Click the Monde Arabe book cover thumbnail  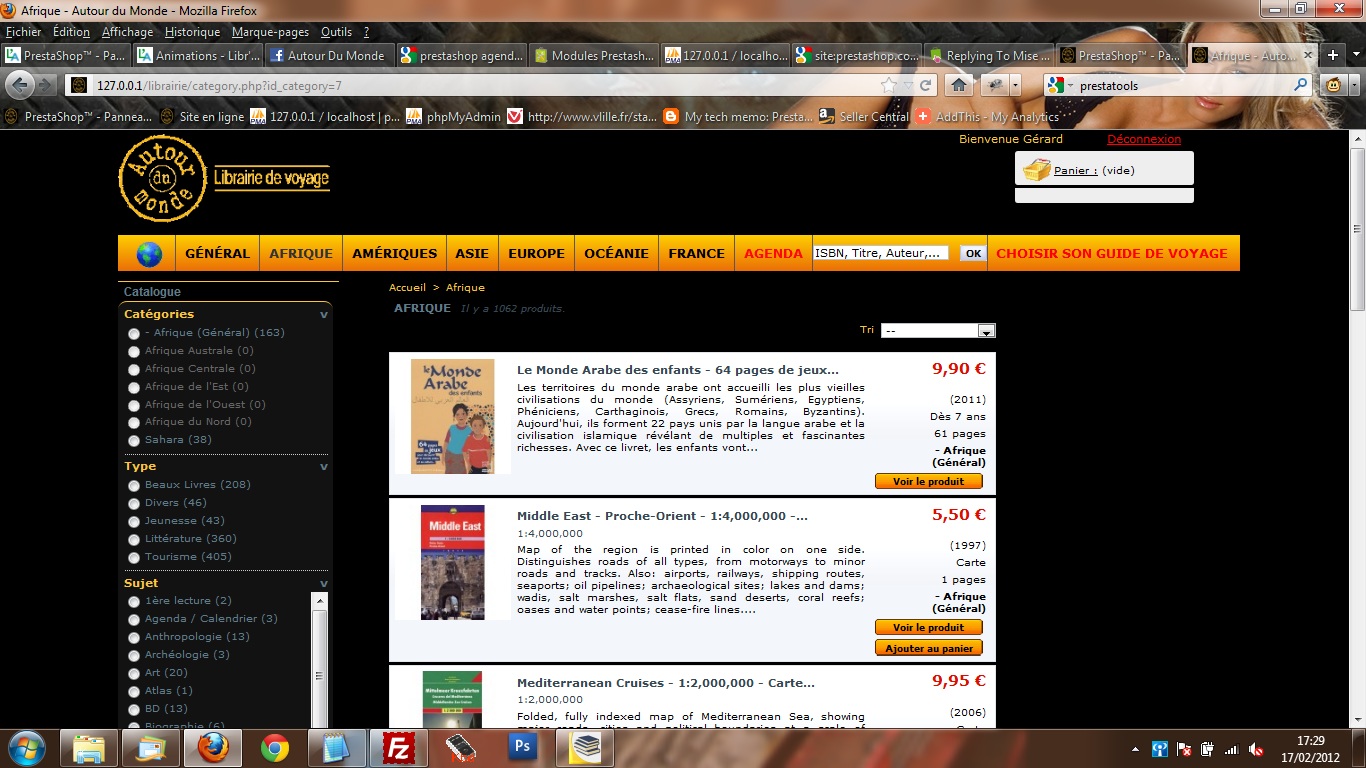click(452, 416)
